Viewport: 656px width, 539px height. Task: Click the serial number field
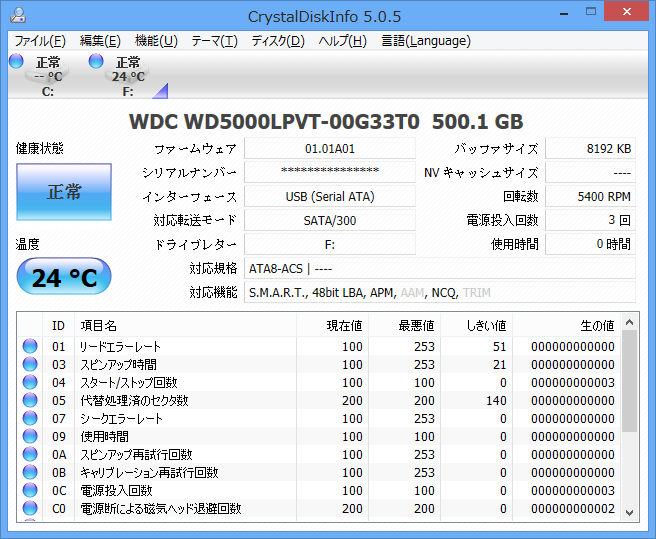329,173
